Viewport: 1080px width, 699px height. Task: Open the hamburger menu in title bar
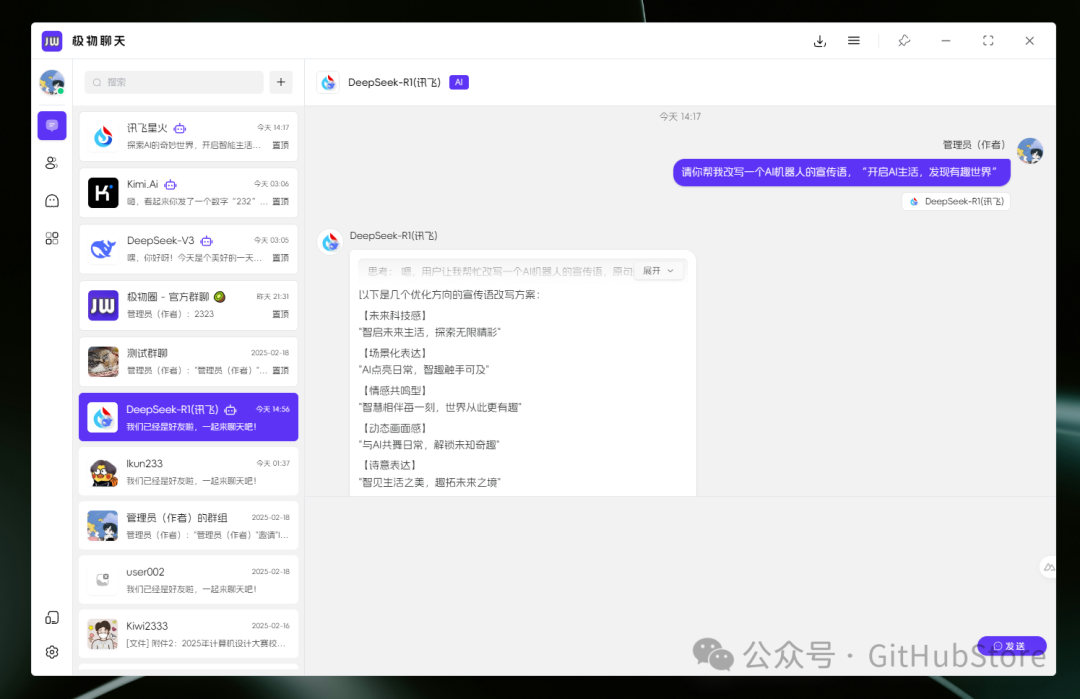coord(853,41)
